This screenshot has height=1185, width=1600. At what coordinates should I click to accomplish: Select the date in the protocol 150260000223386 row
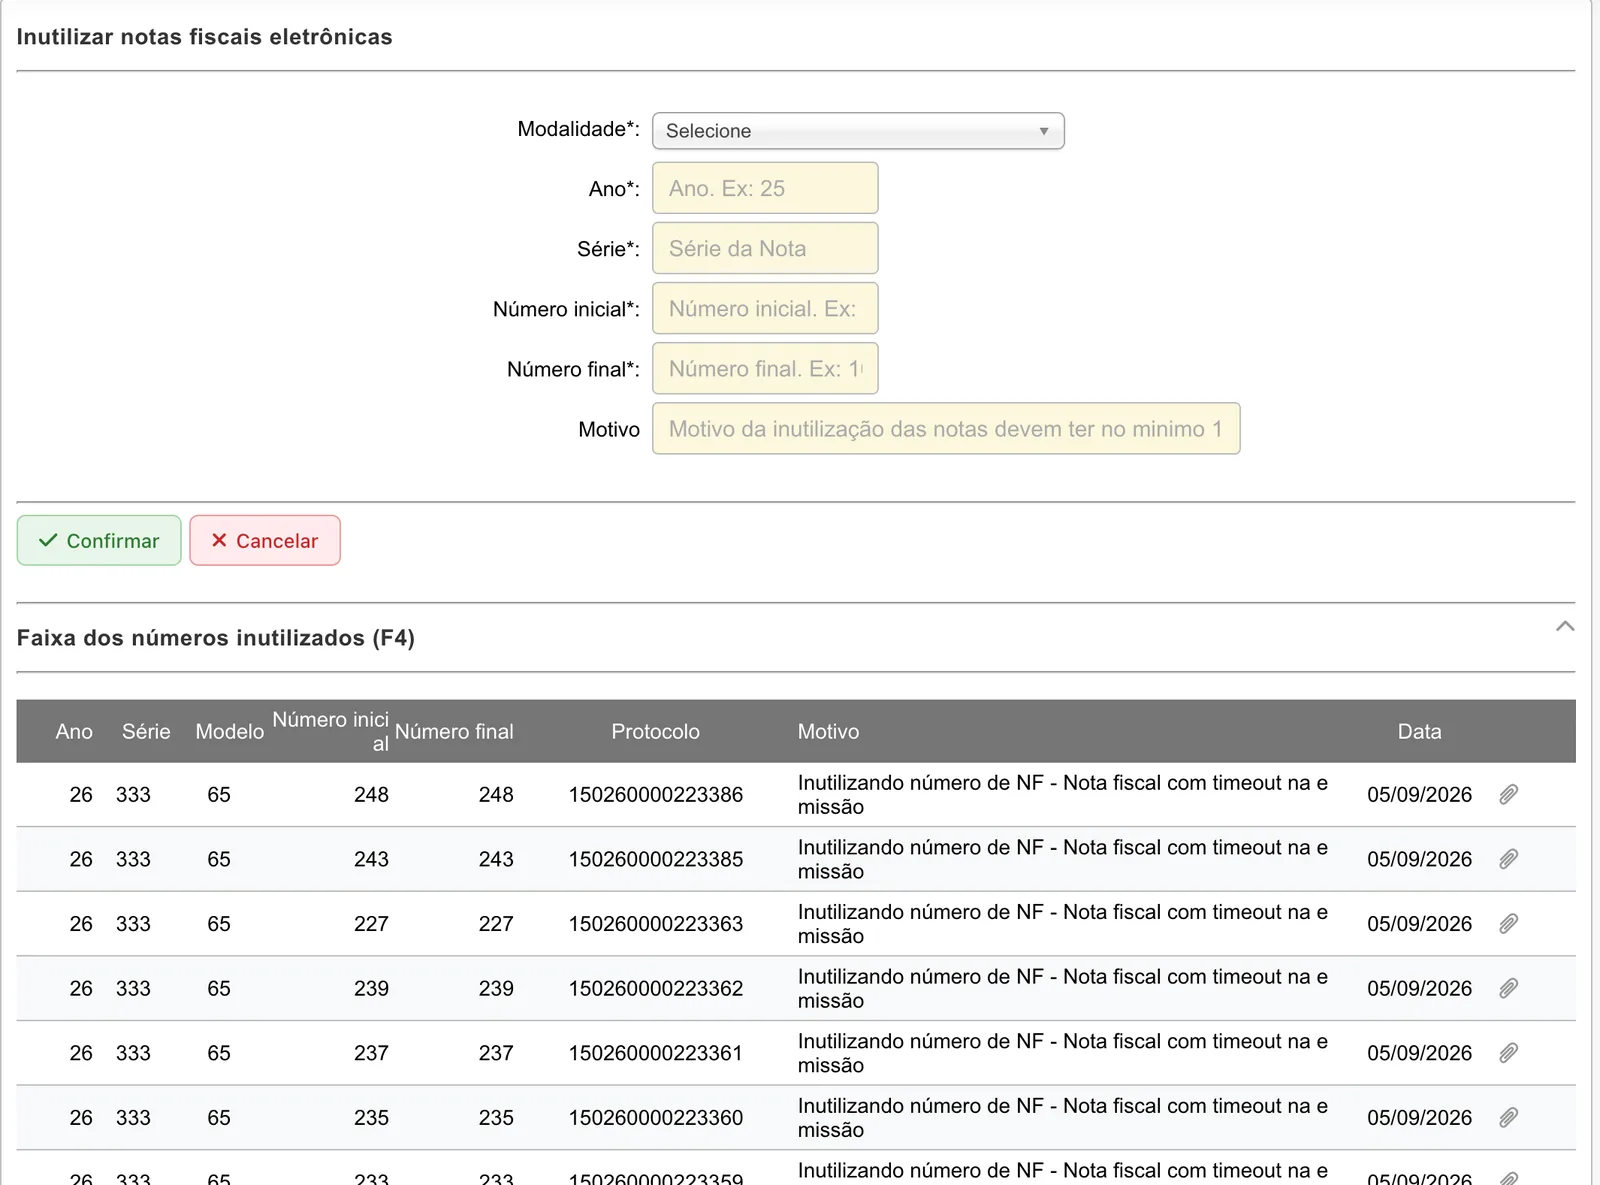1420,795
